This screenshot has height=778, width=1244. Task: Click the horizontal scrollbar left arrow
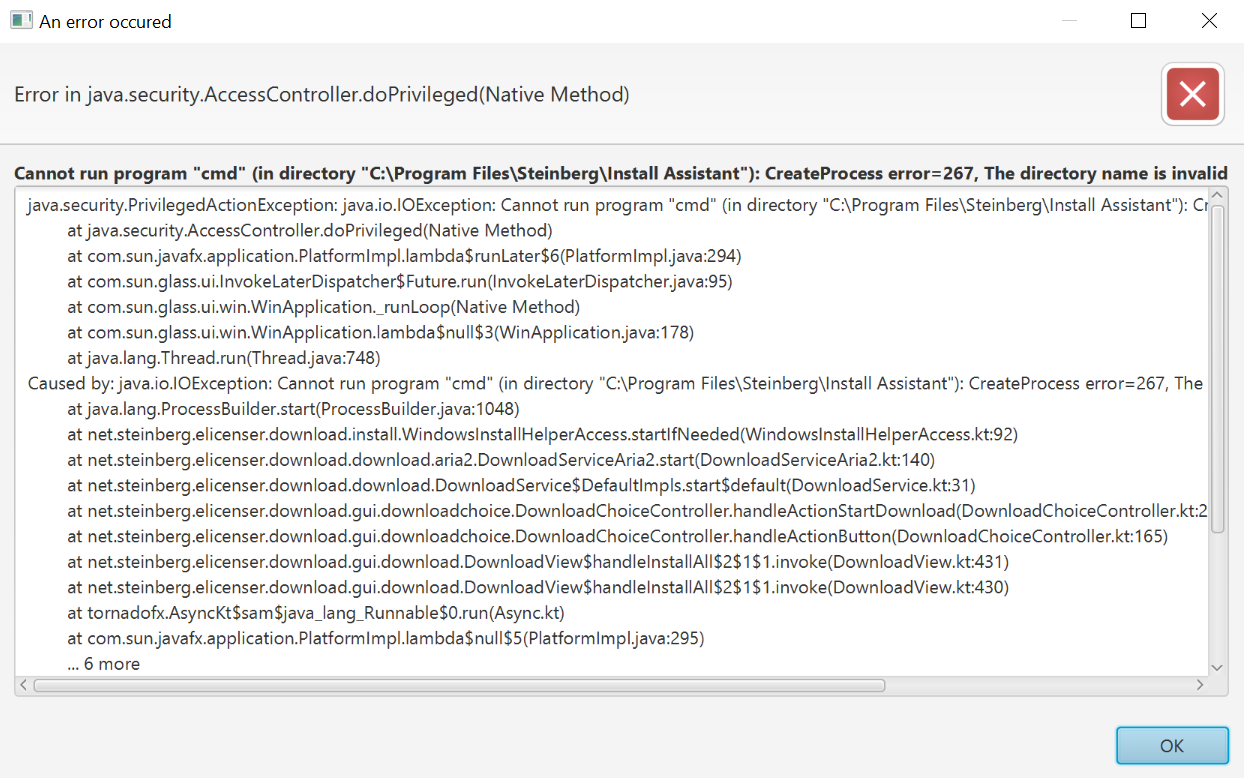pyautogui.click(x=24, y=686)
